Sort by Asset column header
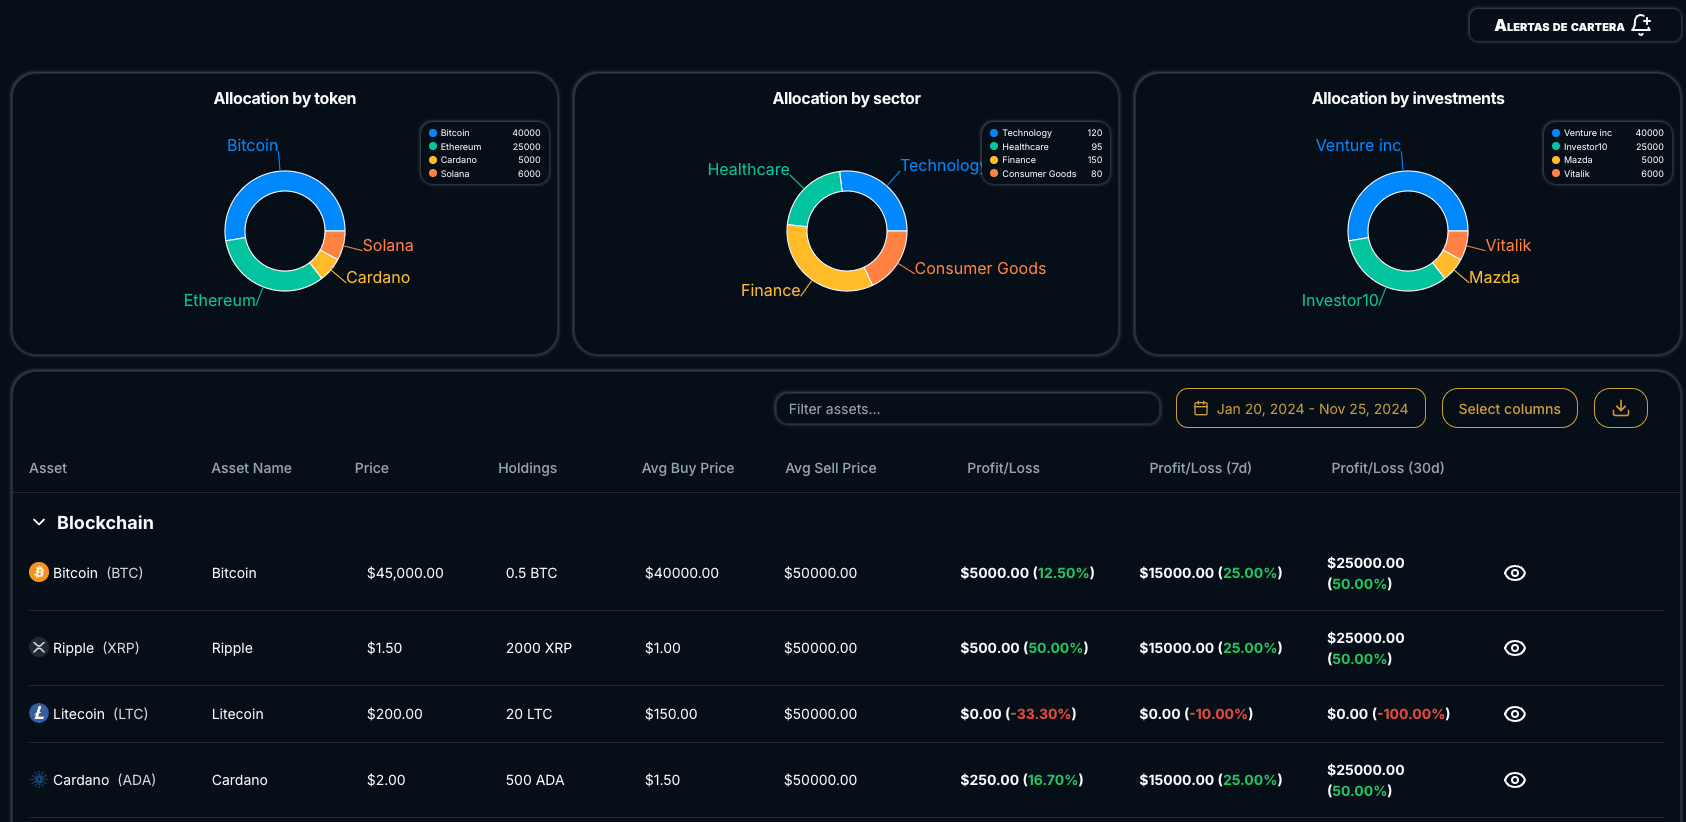The width and height of the screenshot is (1686, 822). (48, 468)
